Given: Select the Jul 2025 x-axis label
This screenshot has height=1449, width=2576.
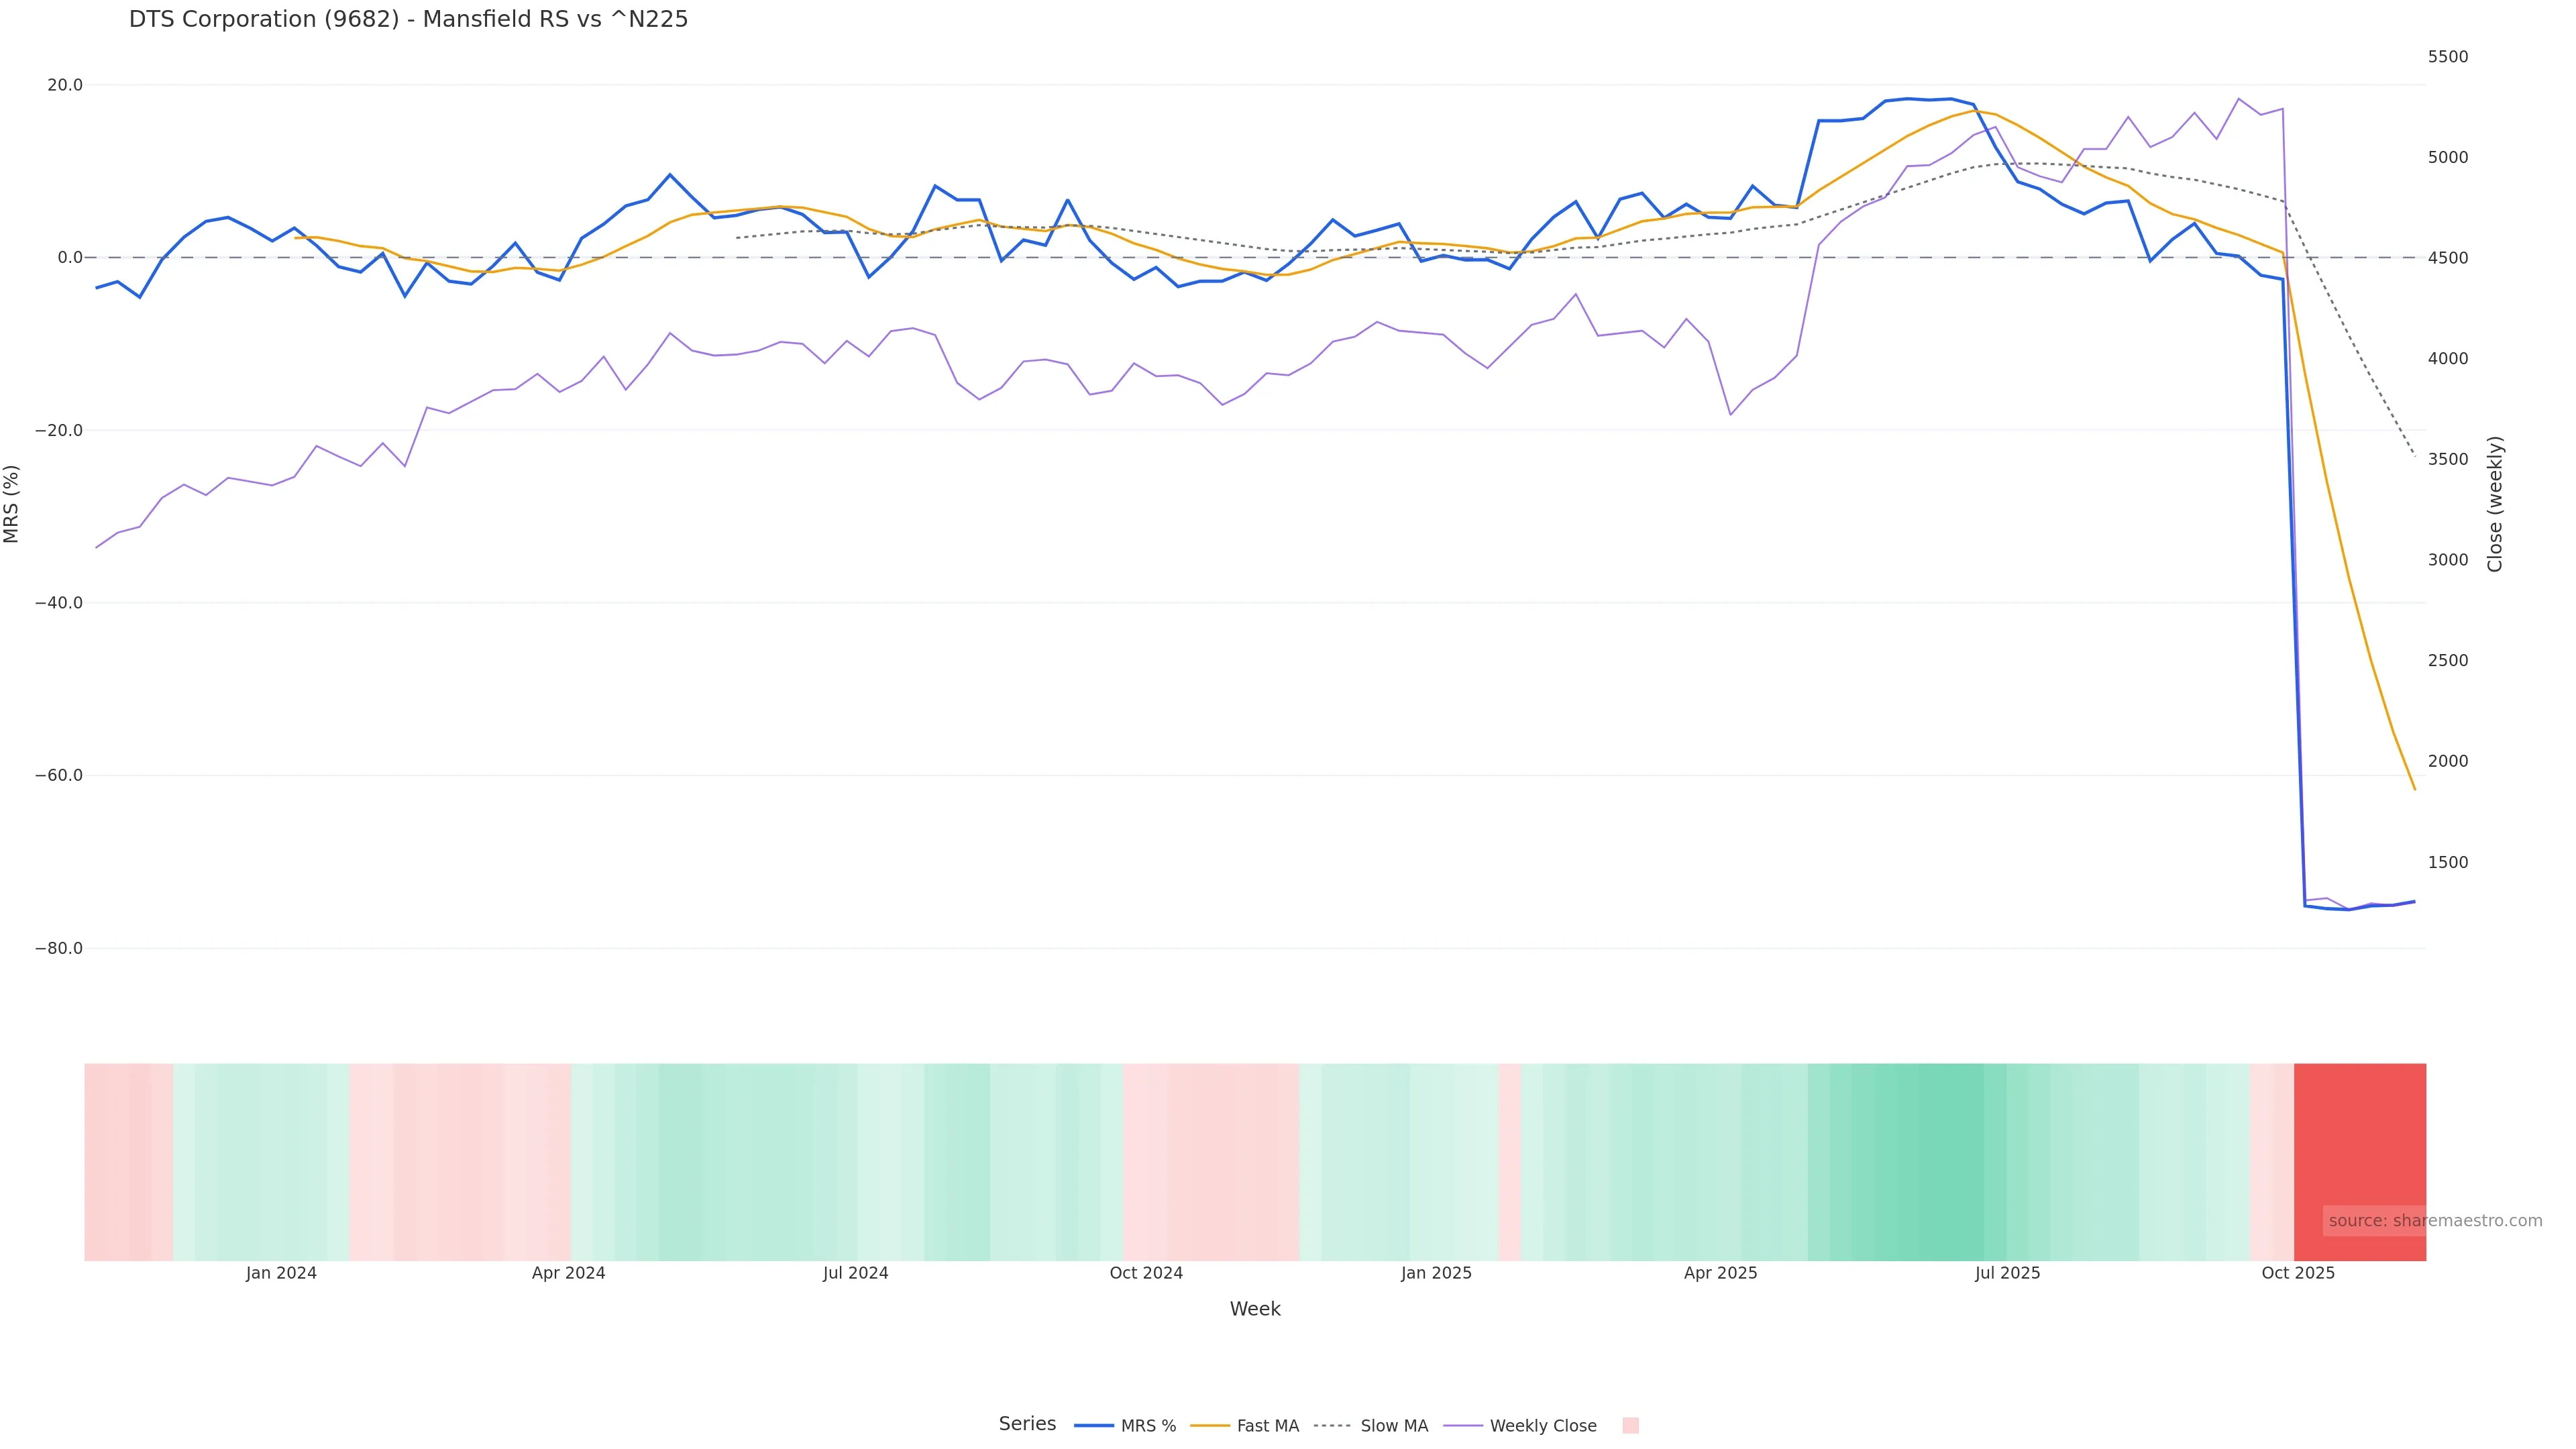Looking at the screenshot, I should click(2007, 1273).
